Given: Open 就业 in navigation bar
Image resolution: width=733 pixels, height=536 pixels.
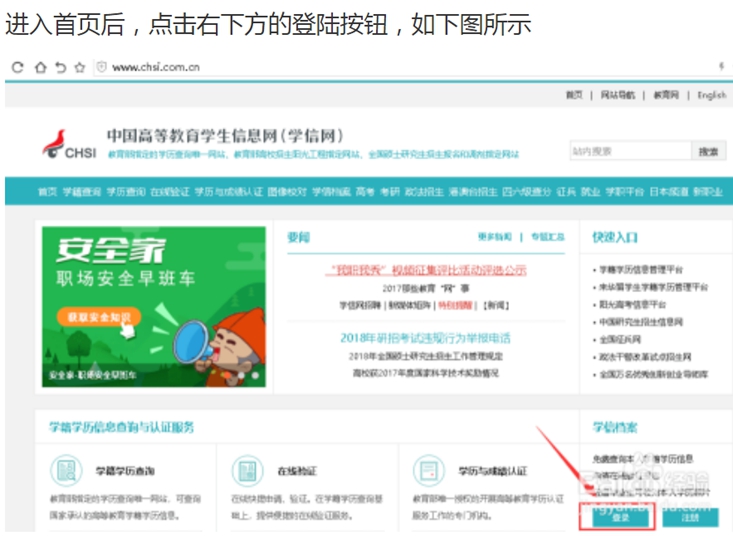Looking at the screenshot, I should pyautogui.click(x=590, y=192).
